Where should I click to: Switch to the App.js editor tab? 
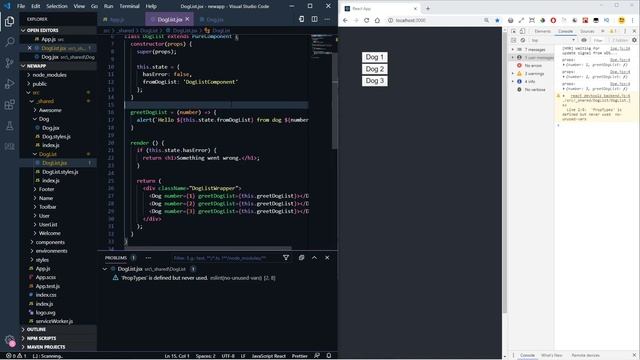point(117,20)
